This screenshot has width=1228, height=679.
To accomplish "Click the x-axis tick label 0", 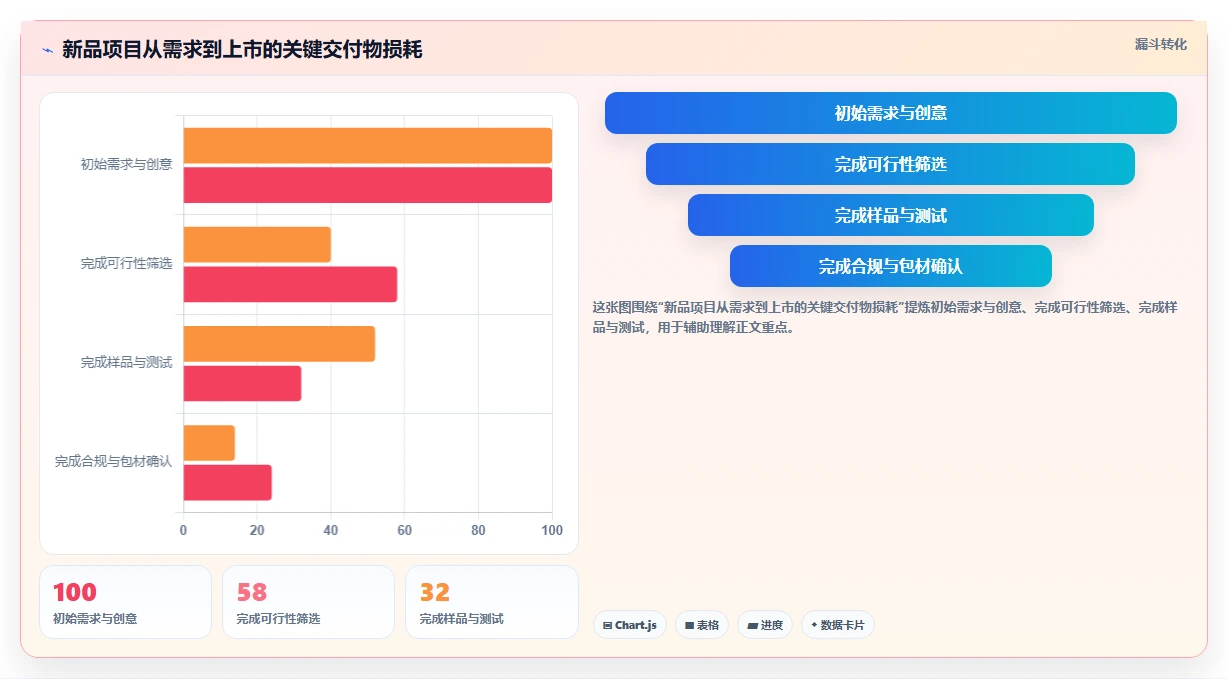I will pyautogui.click(x=183, y=530).
